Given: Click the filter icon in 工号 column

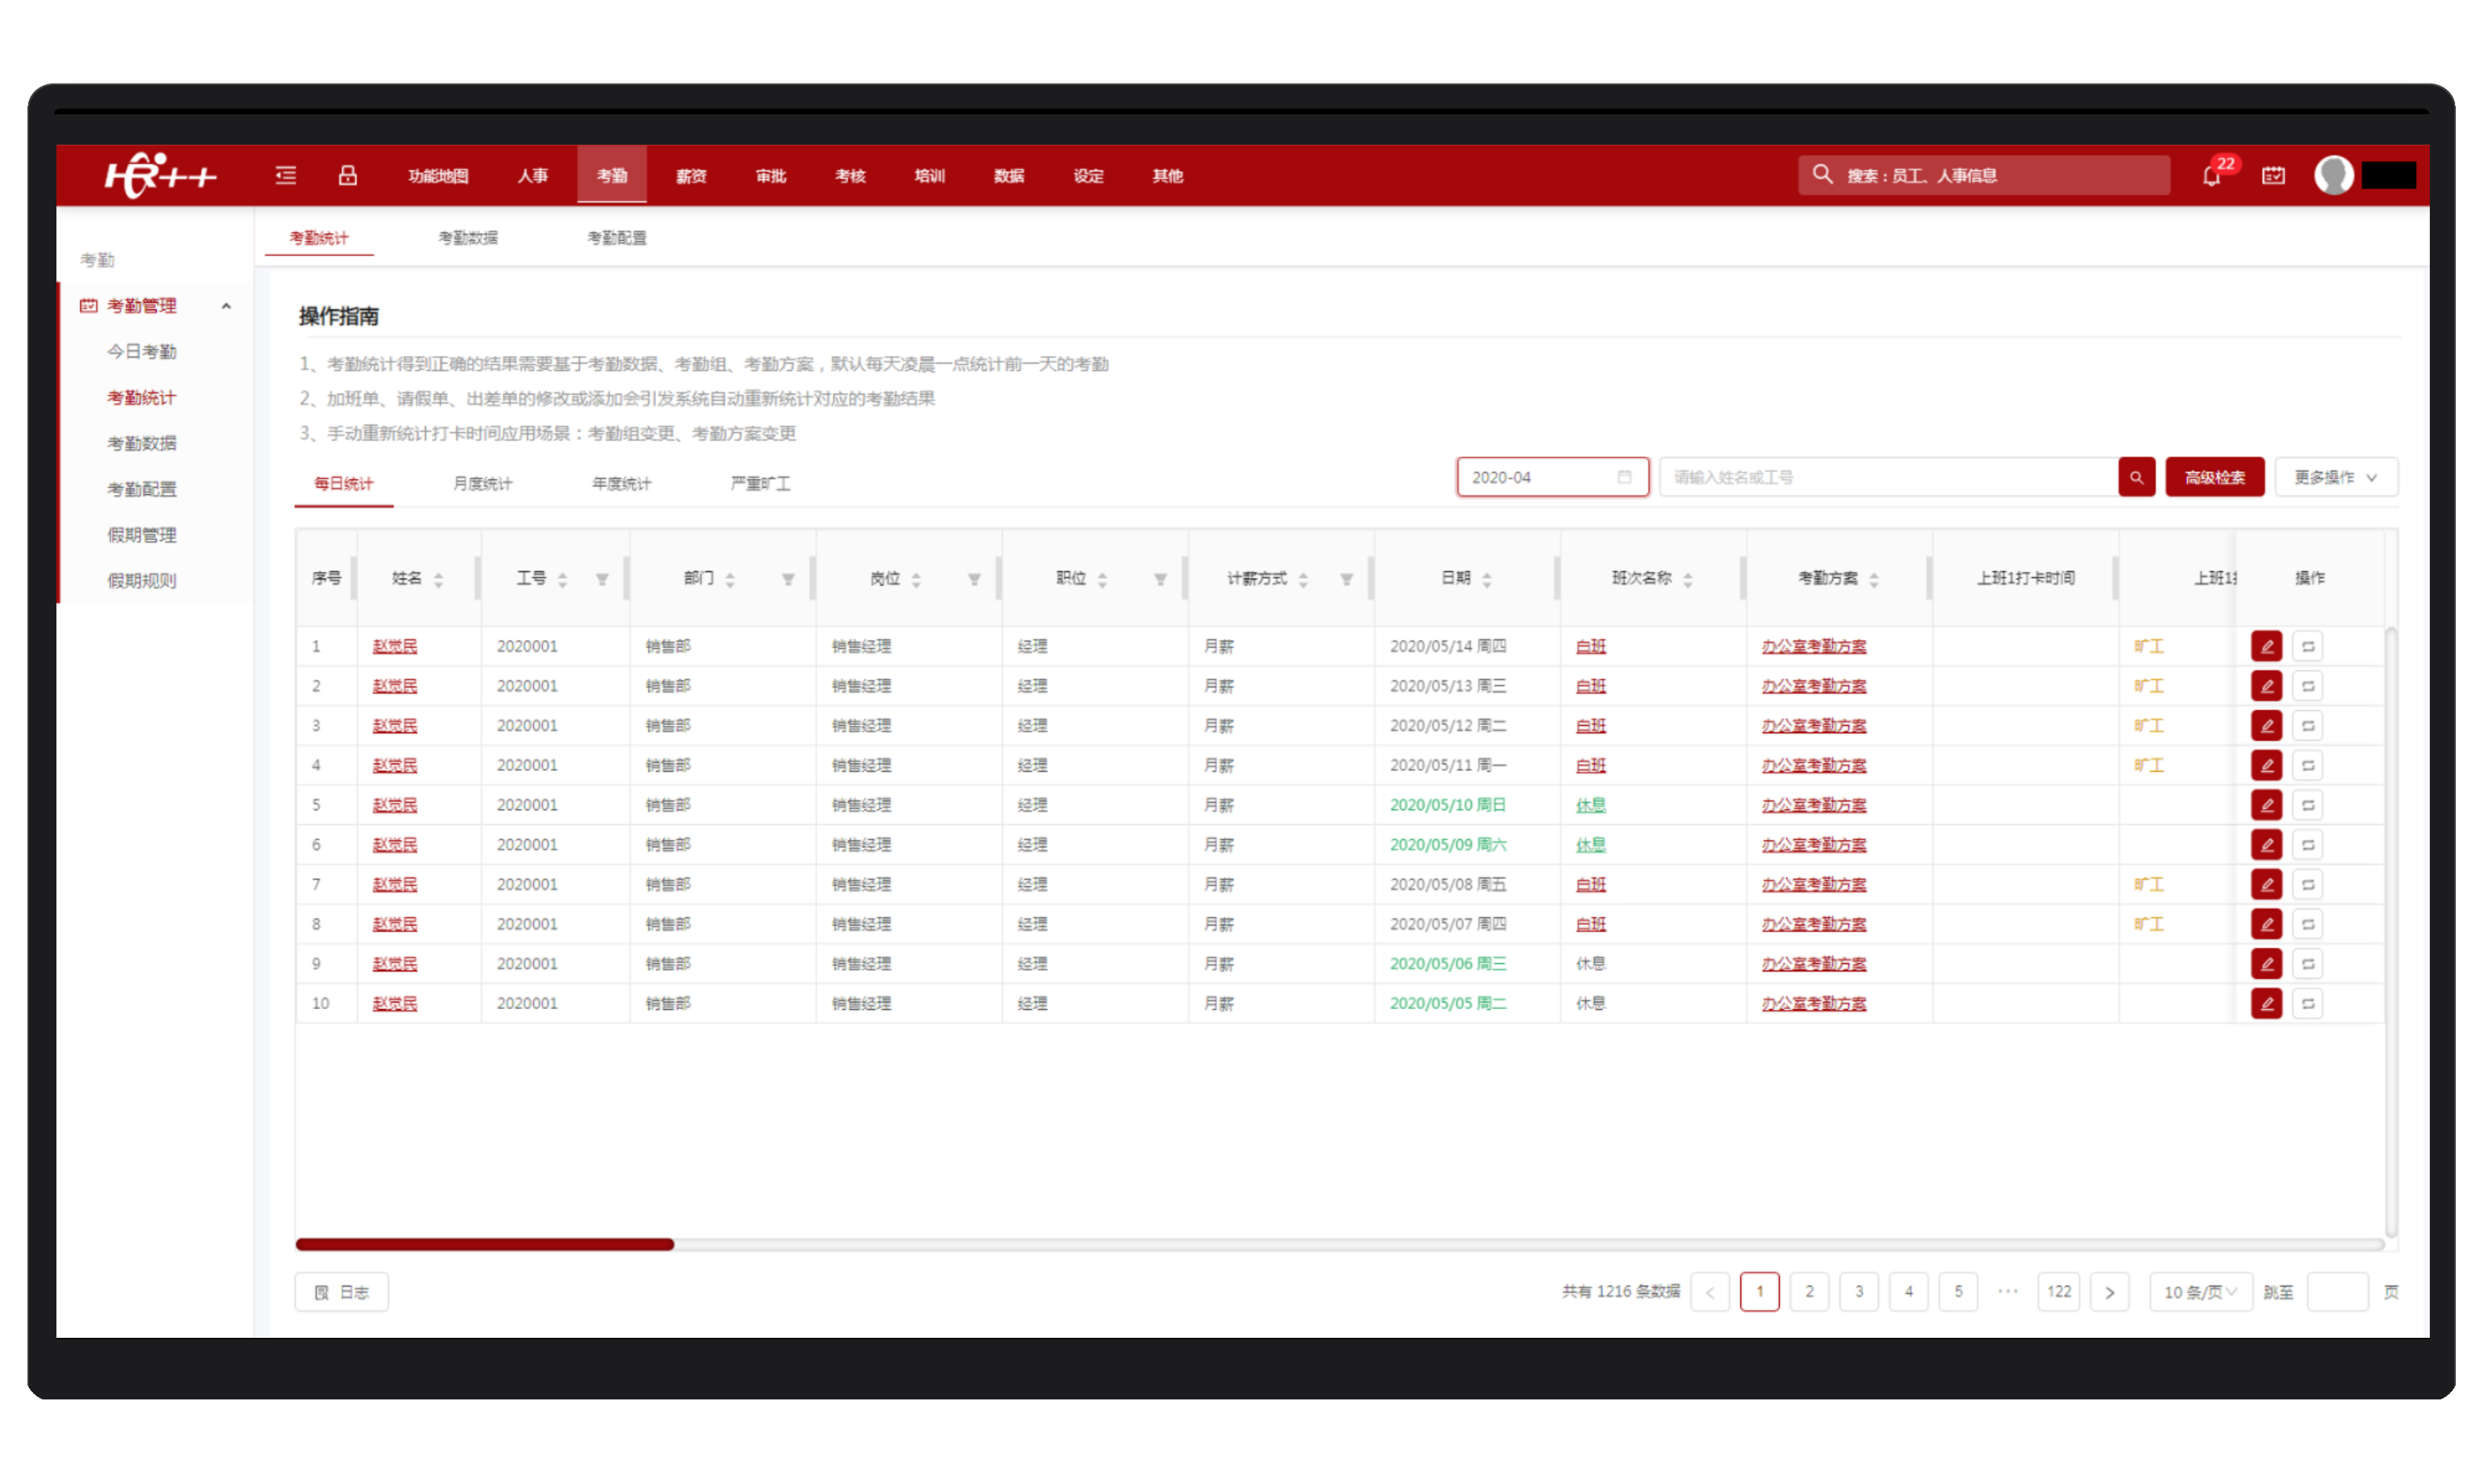Looking at the screenshot, I should click(602, 580).
